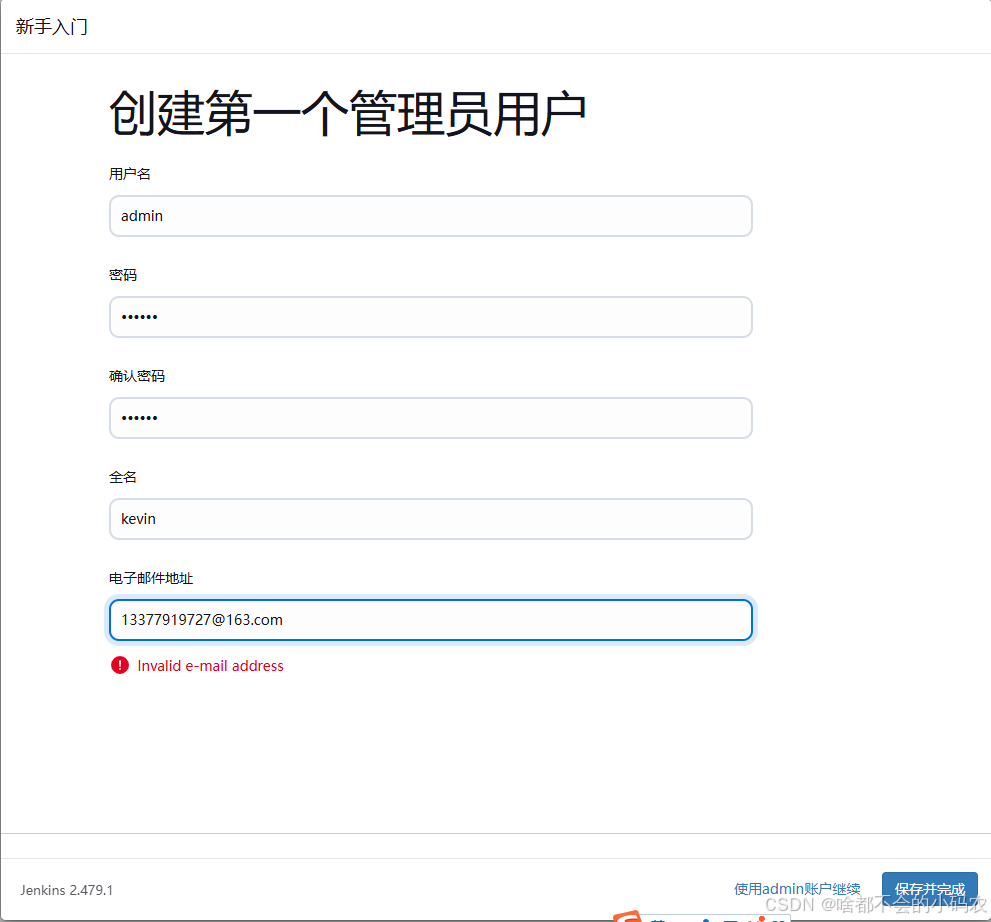The height and width of the screenshot is (922, 991).
Task: Click the Jenkins 2.479.1 version label
Action: tap(65, 890)
